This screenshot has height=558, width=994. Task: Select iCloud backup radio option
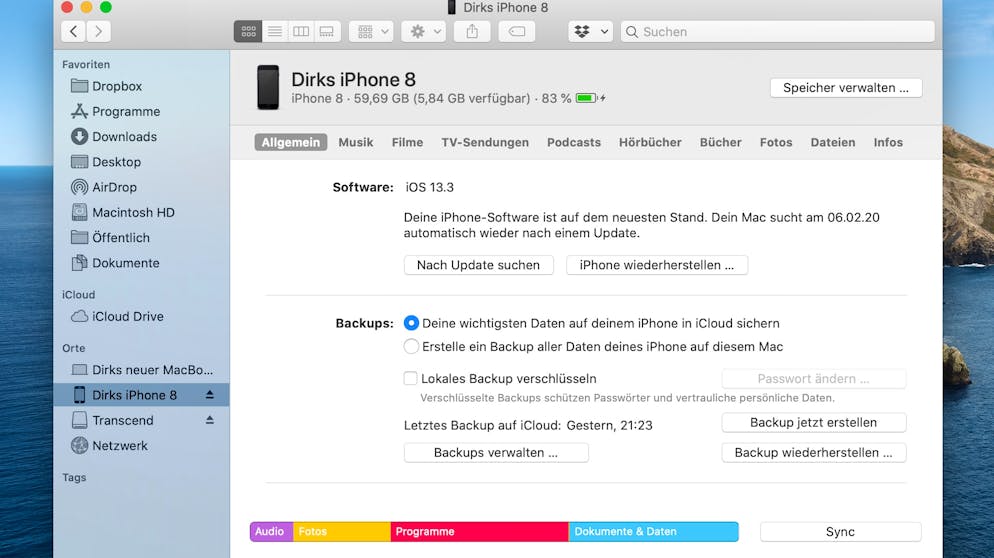(x=411, y=323)
